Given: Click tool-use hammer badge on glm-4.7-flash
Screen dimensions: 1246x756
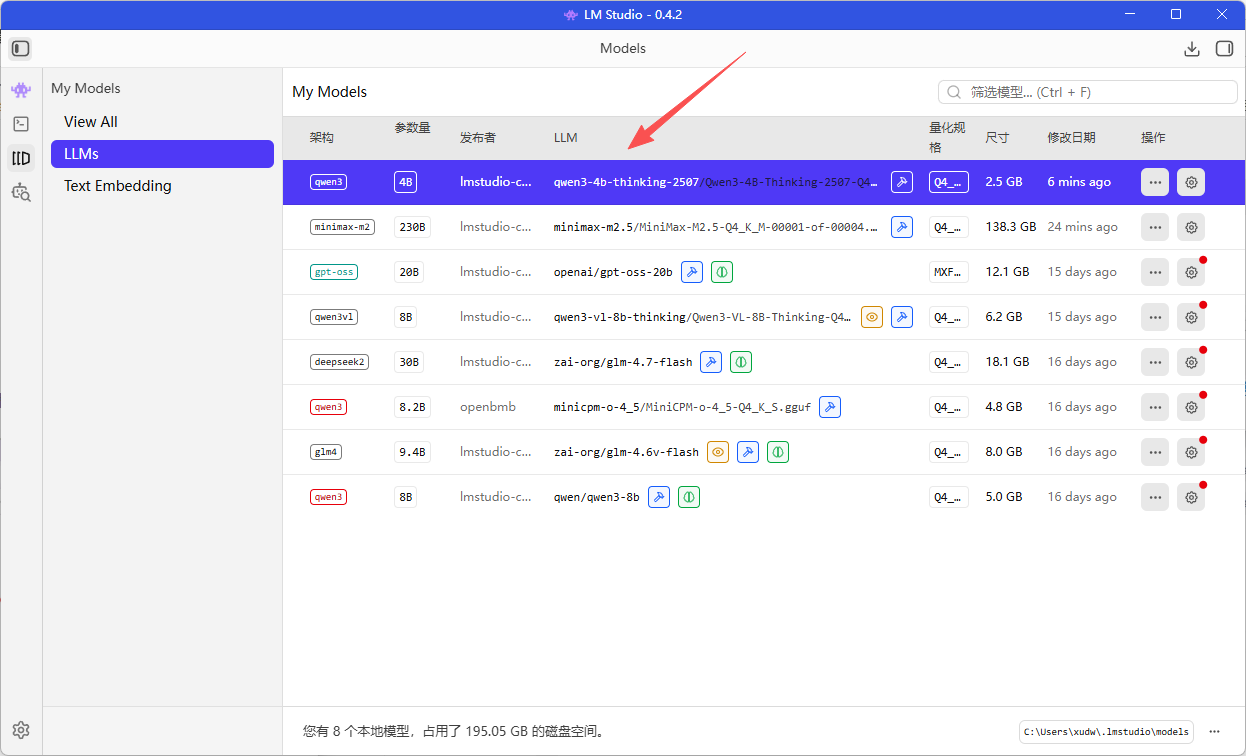Looking at the screenshot, I should click(711, 362).
